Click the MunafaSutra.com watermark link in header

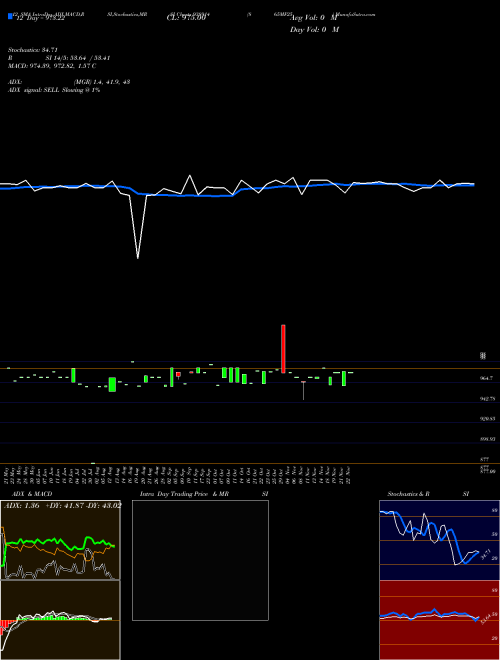354,14
